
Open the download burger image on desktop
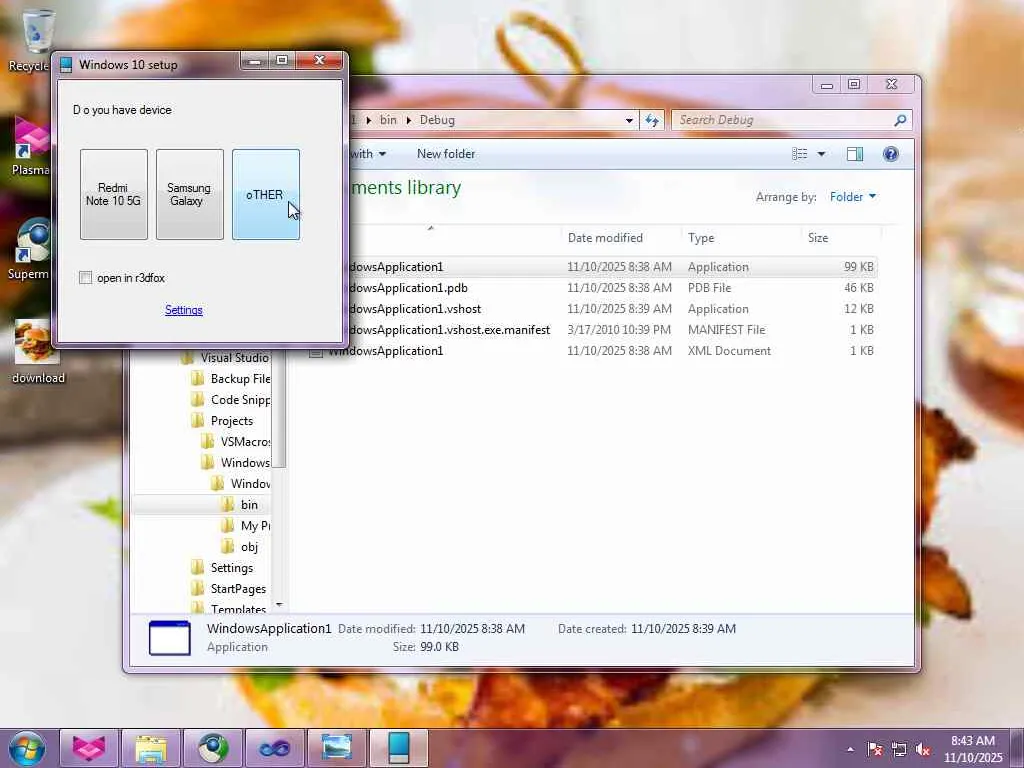[37, 351]
